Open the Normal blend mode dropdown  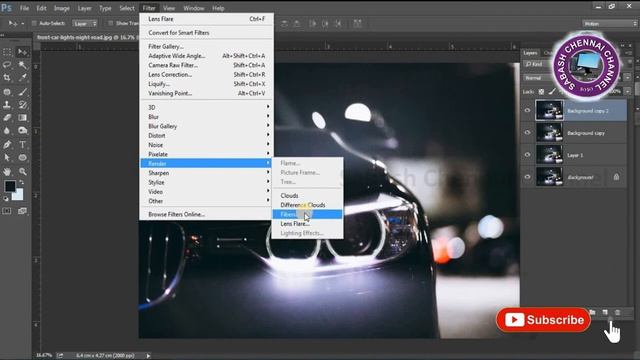539,78
